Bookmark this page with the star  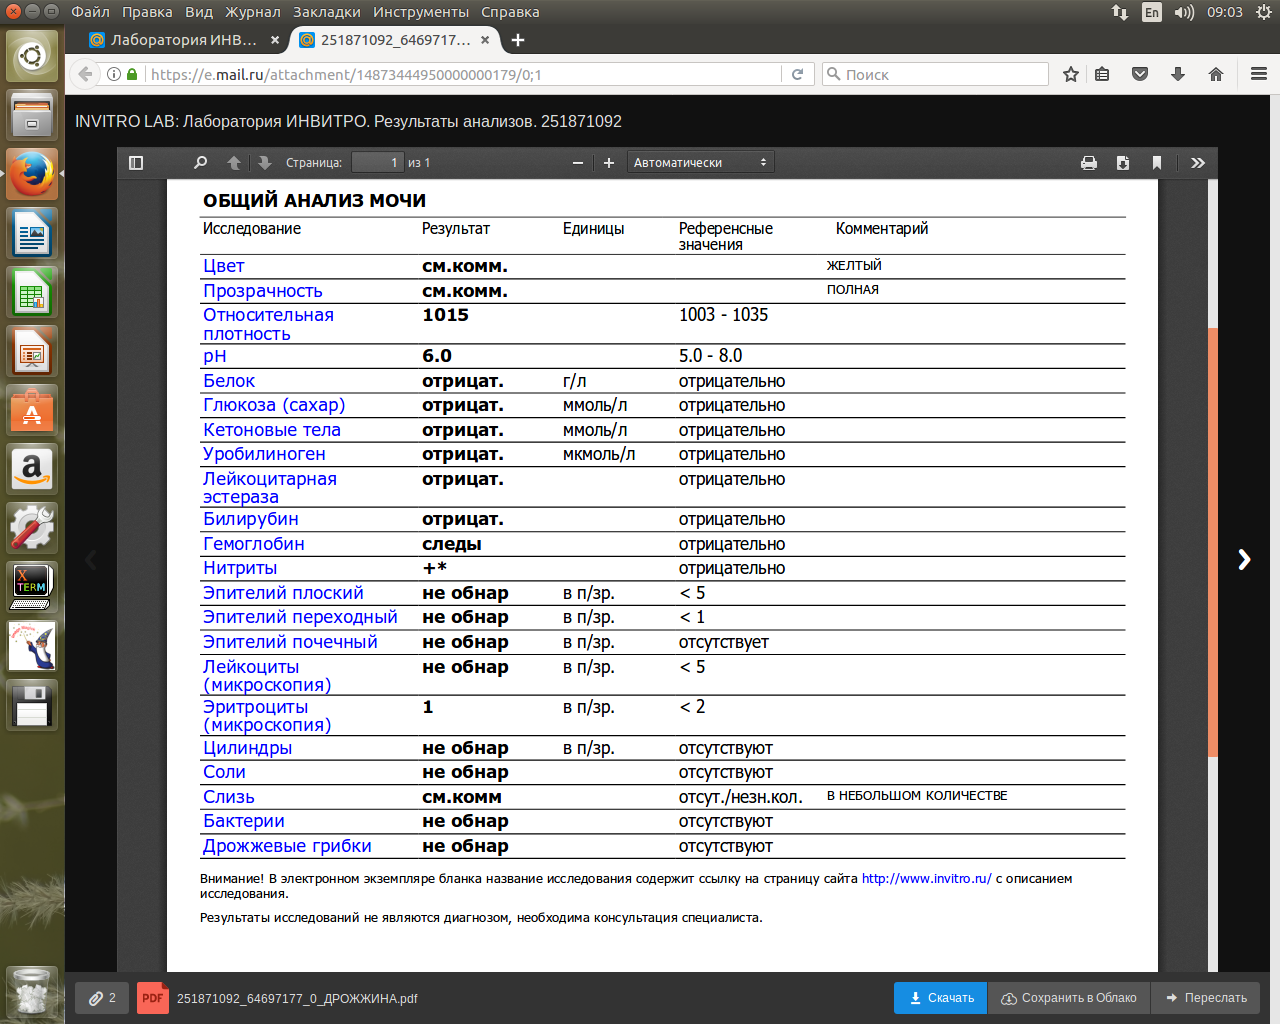point(1071,74)
